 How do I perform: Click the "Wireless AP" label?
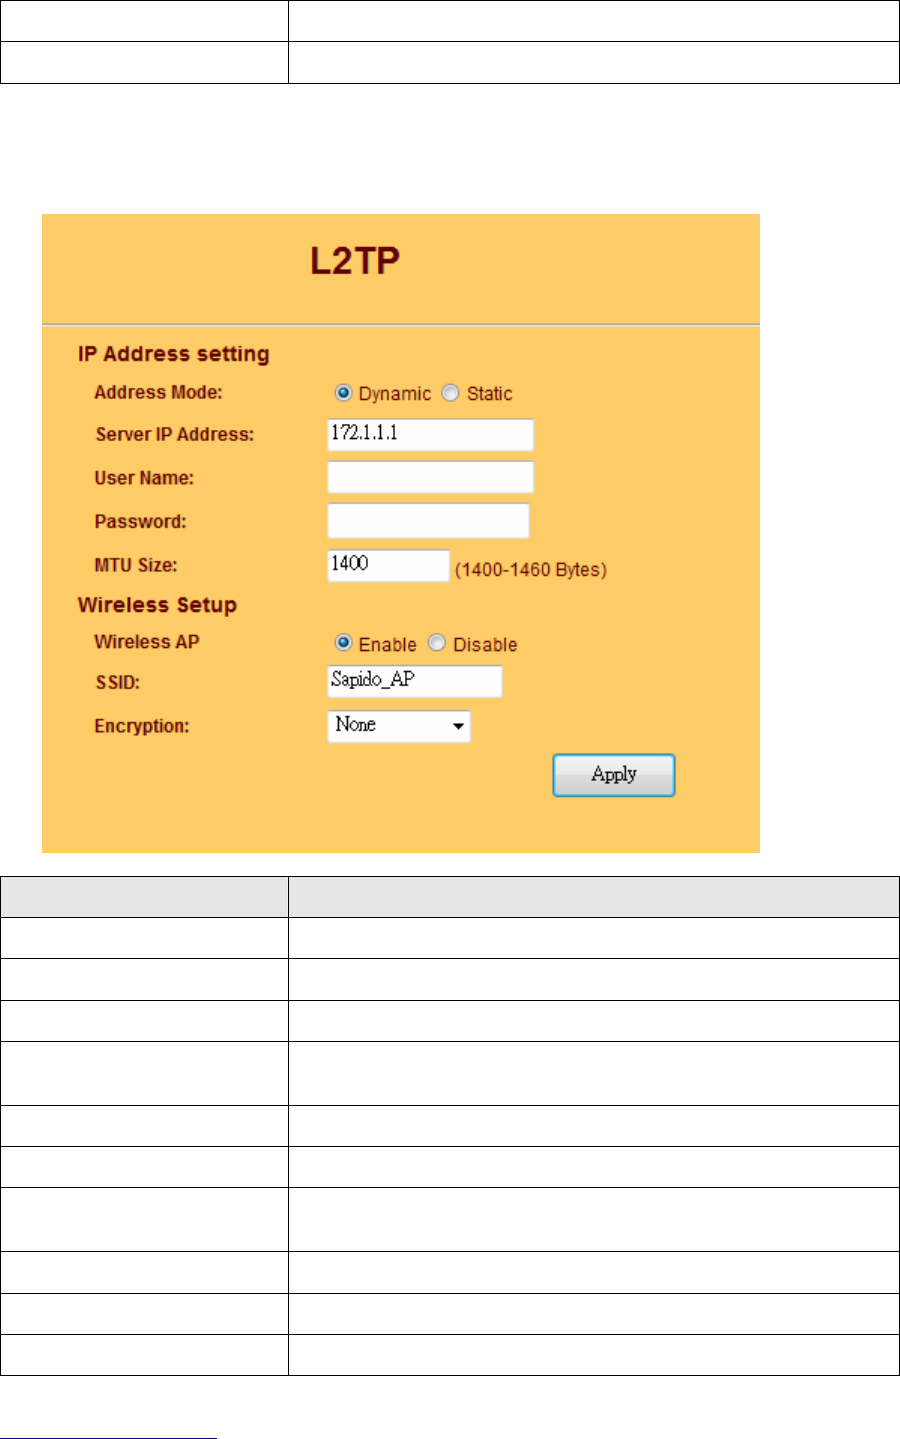click(x=147, y=642)
